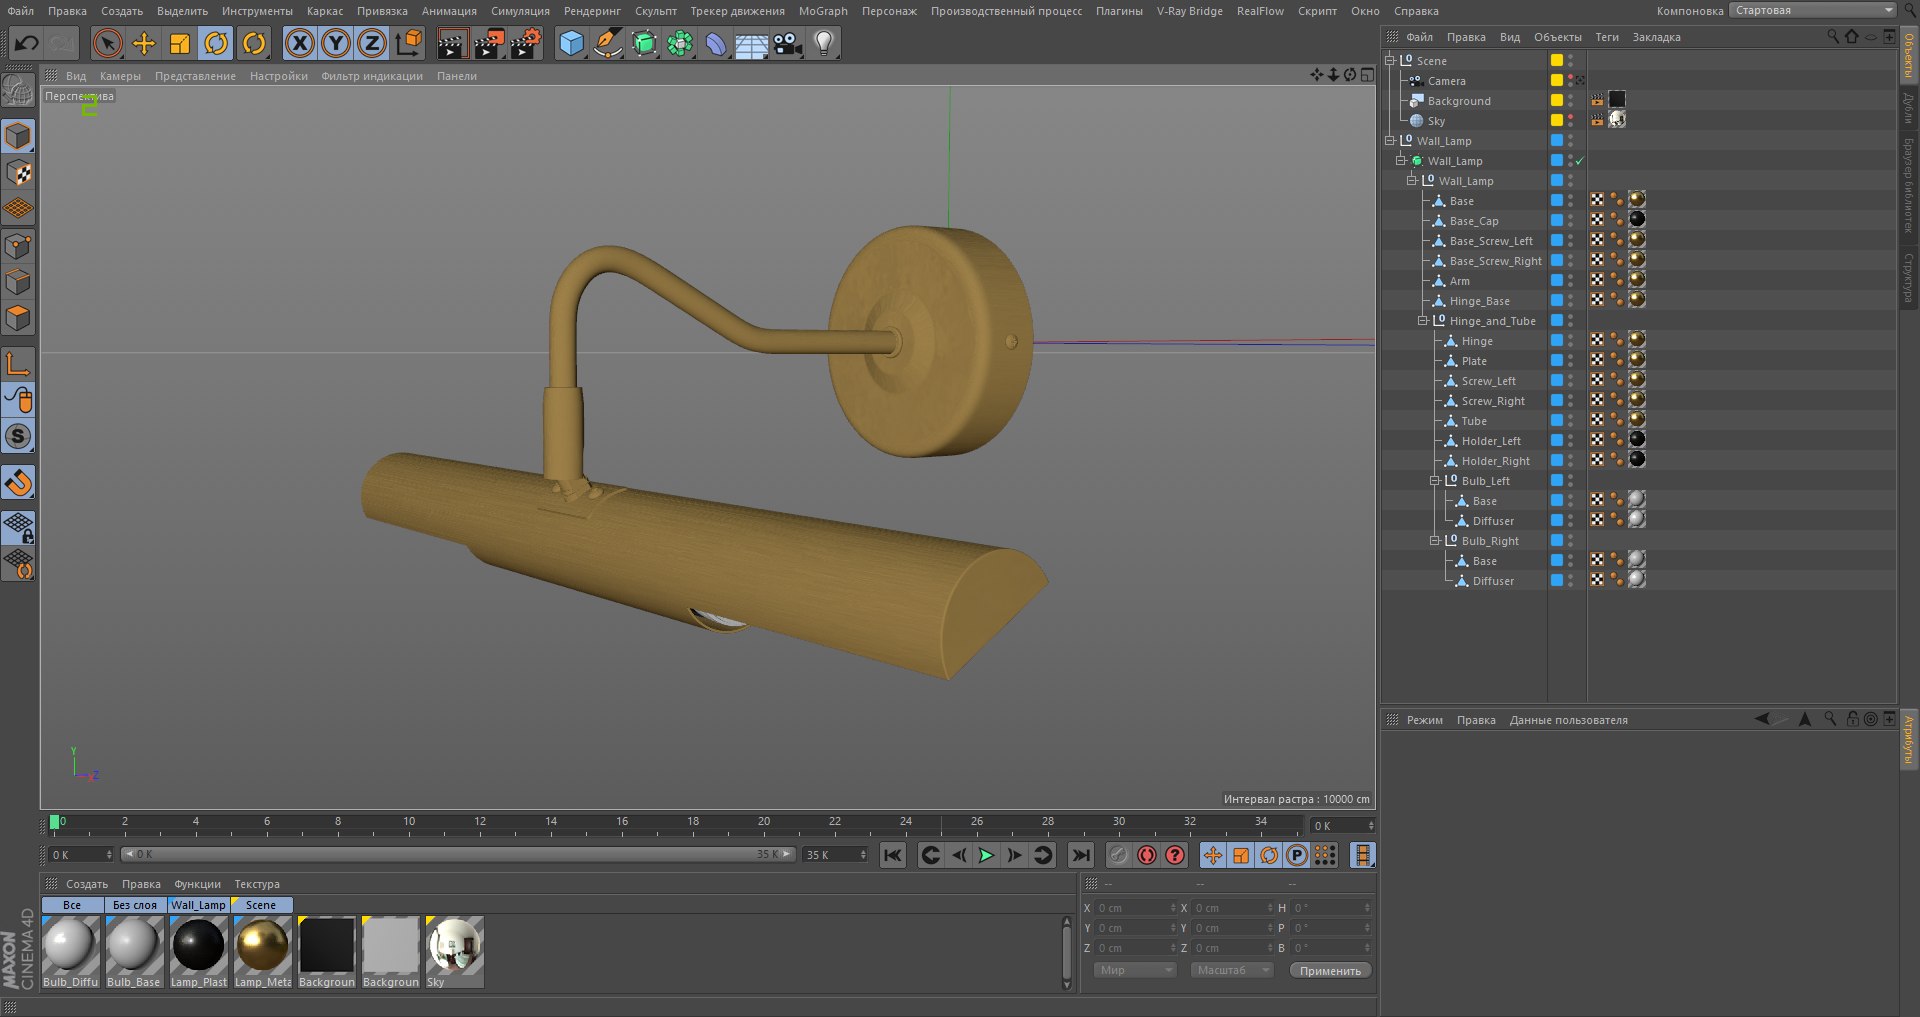Viewport: 1920px width, 1017px height.
Task: Enable Texture mode in left palette
Action: click(x=19, y=173)
